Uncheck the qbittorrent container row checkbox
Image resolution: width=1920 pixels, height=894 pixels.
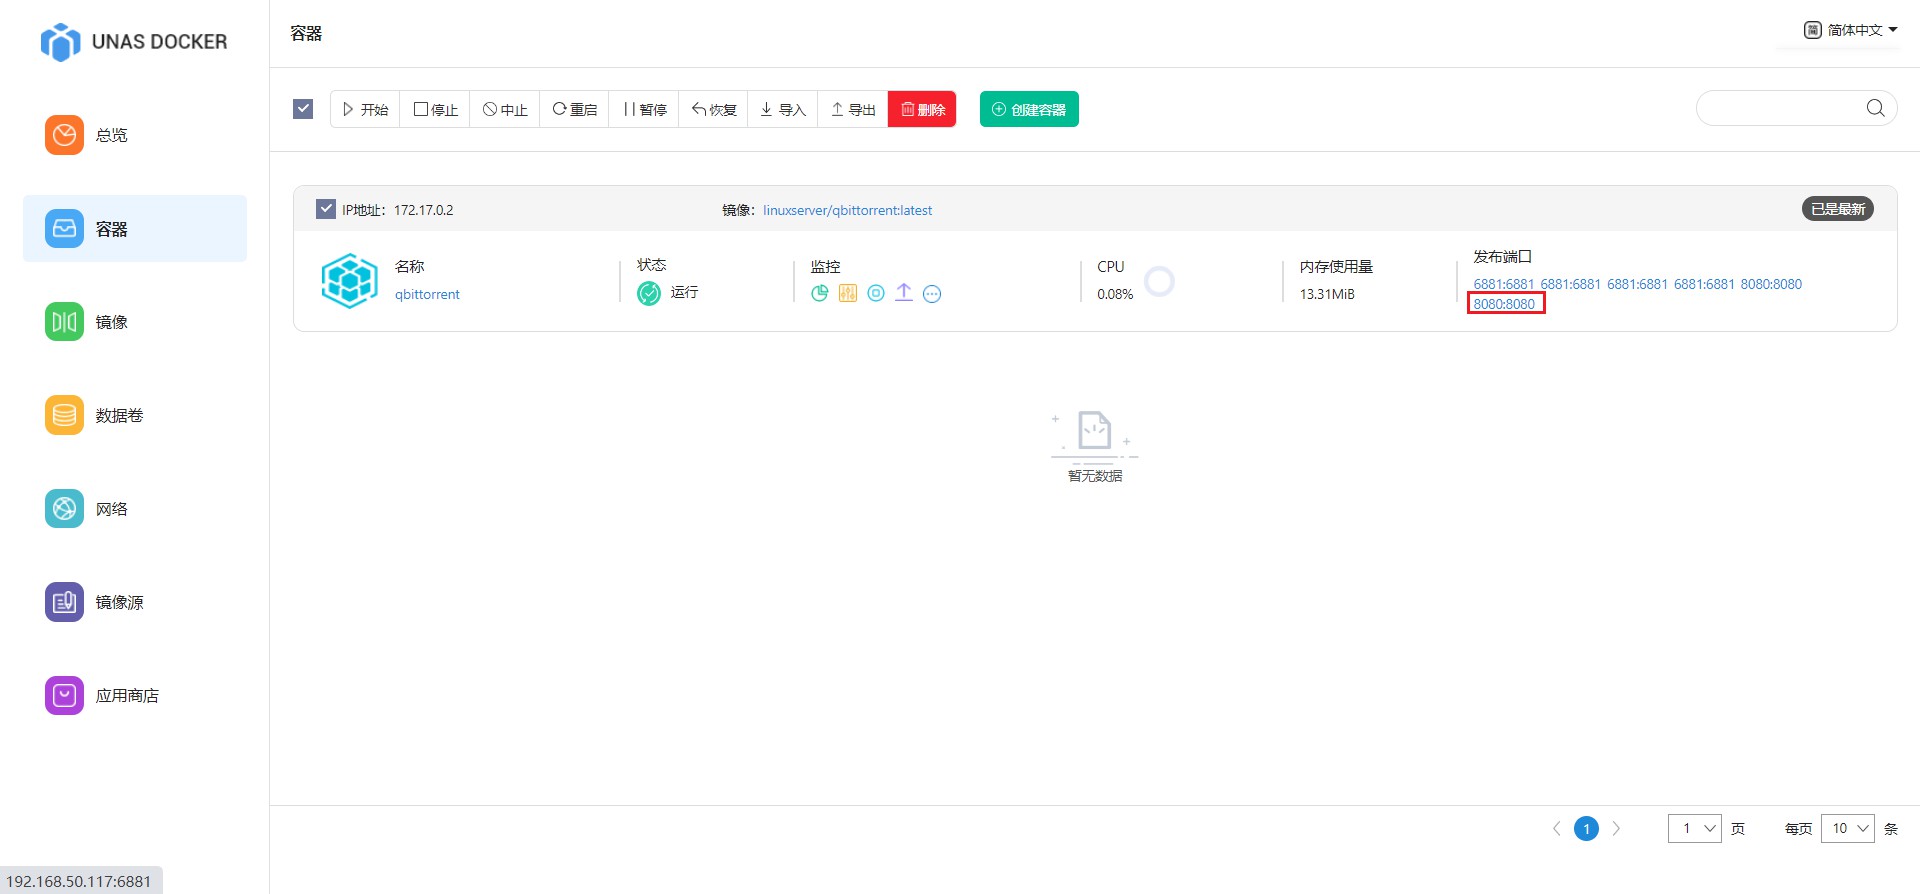(326, 209)
